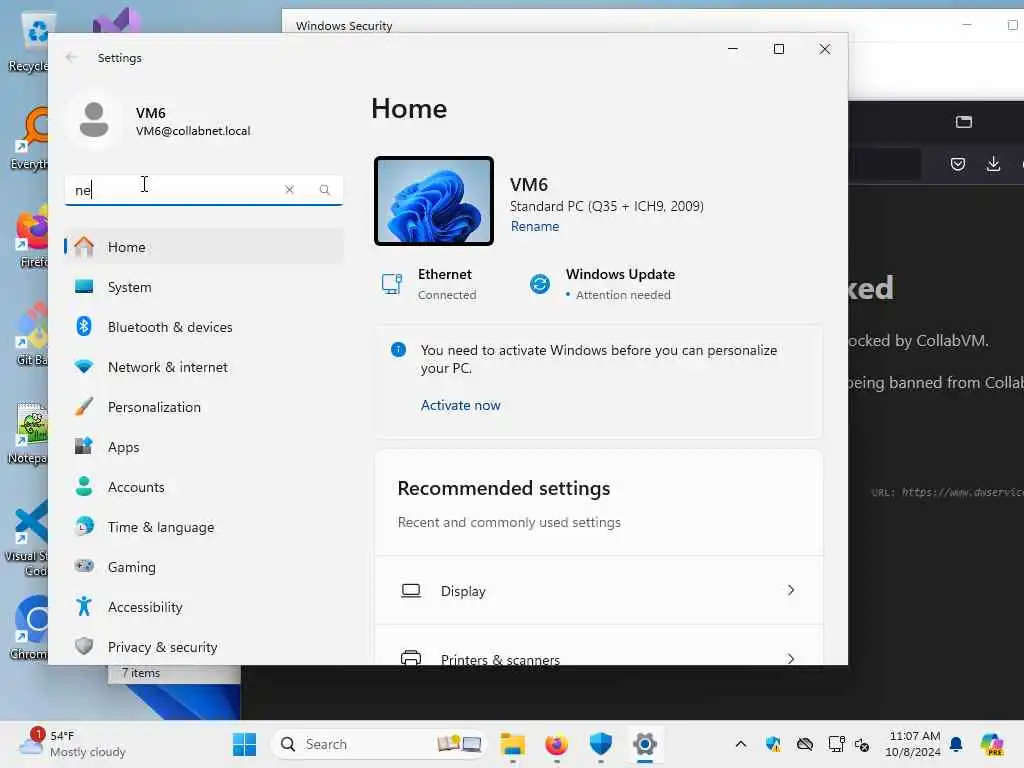Click the Windows Update sync icon

tap(540, 284)
